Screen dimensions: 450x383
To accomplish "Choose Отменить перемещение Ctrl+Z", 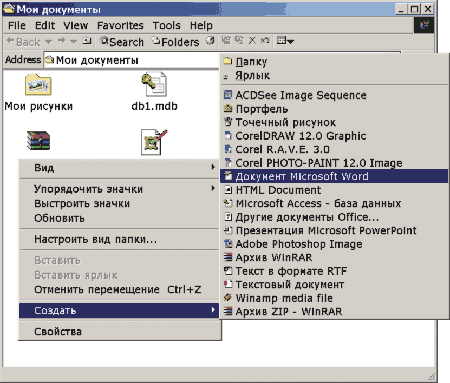I will click(119, 289).
